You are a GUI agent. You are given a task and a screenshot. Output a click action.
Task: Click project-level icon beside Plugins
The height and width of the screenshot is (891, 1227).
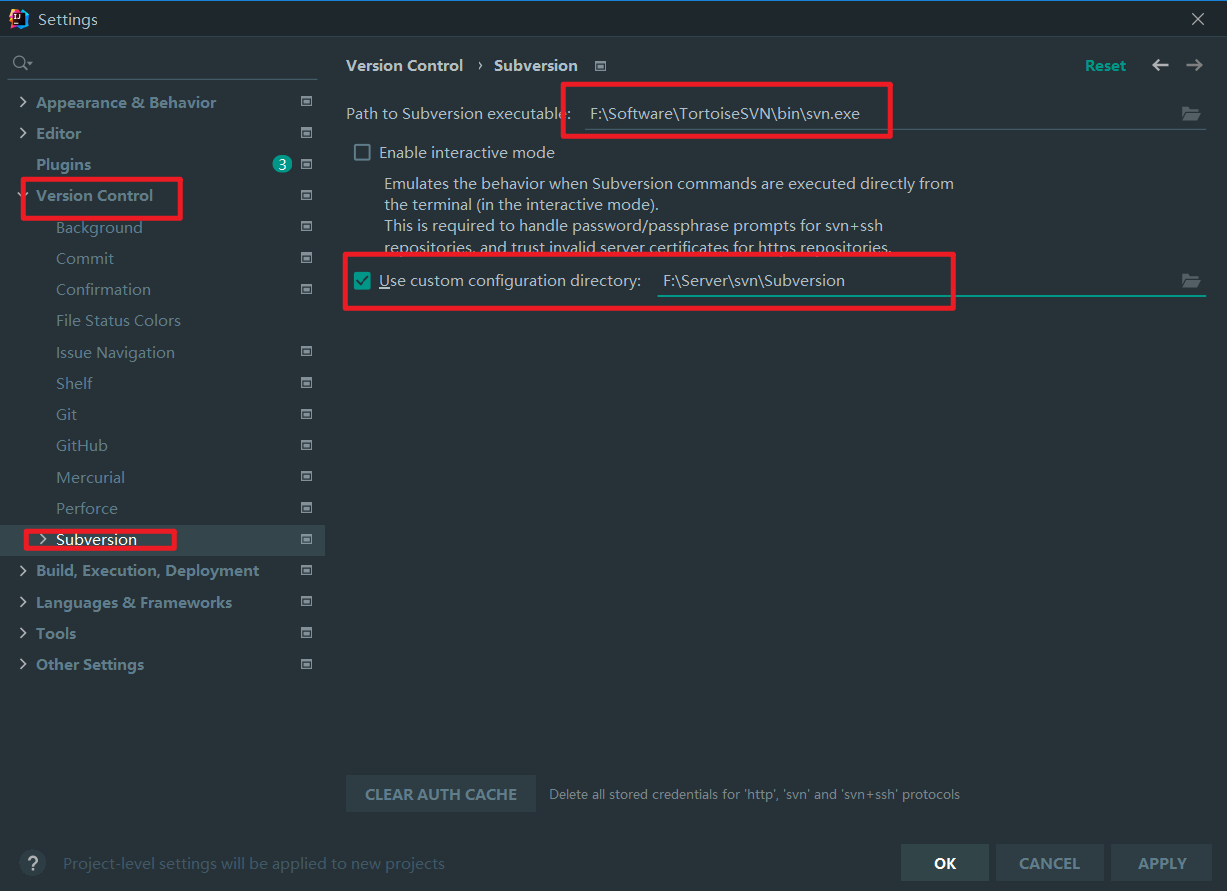click(306, 164)
